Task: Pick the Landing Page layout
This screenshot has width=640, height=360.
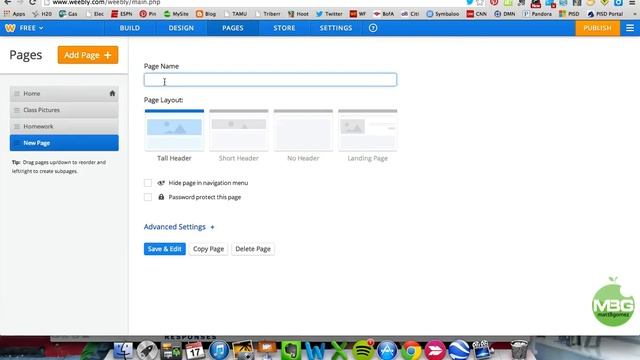Action: tap(368, 136)
